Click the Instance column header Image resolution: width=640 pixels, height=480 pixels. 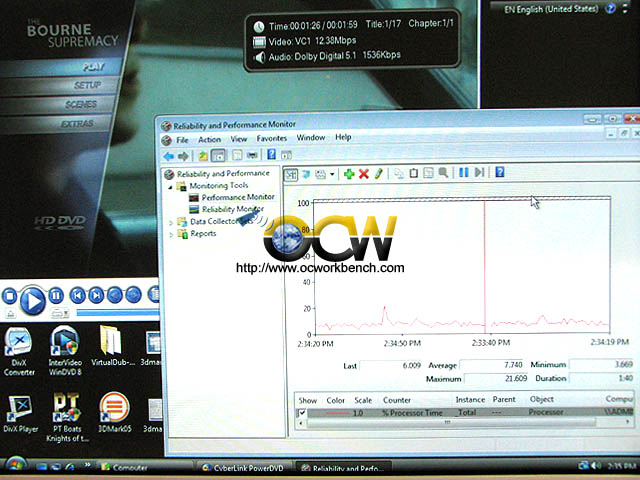470,400
